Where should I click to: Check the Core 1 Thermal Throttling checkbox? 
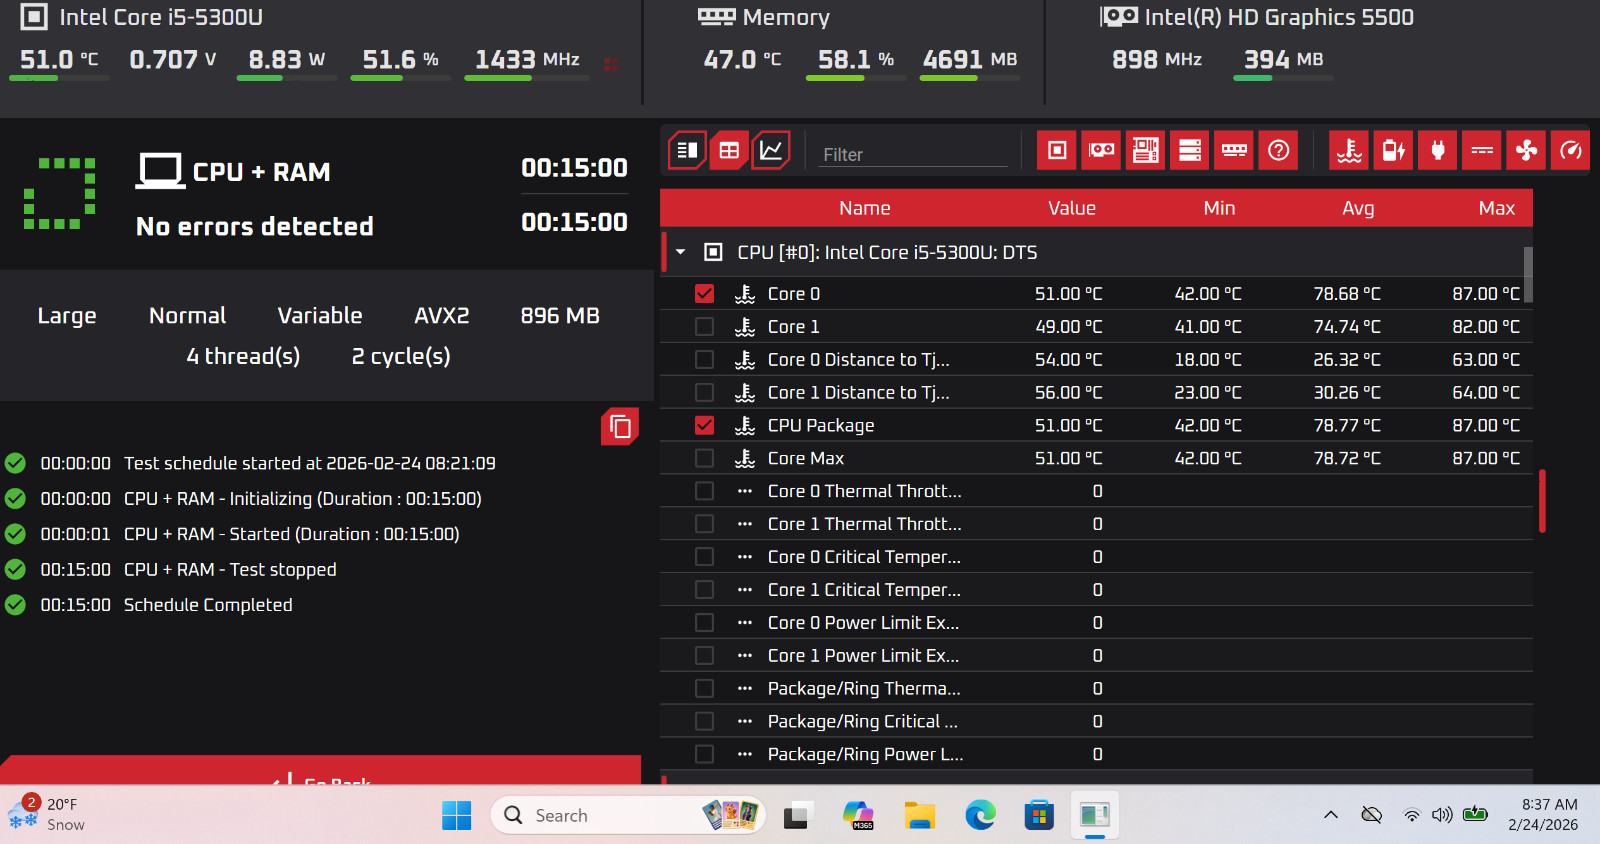(705, 524)
